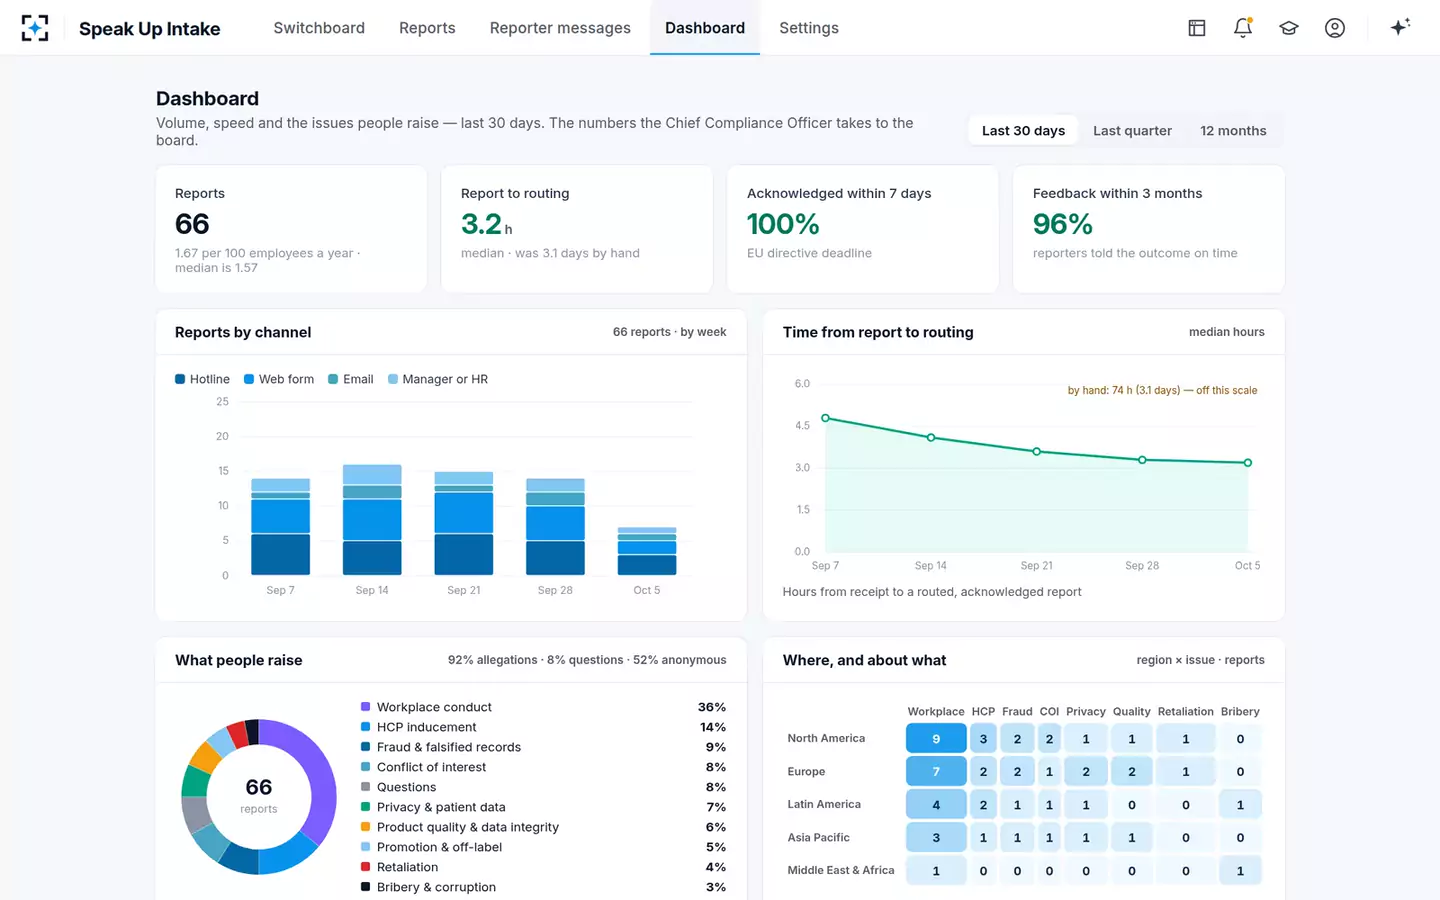Click Latin America Bribery cell showing 1
The image size is (1440, 900).
[x=1240, y=805]
